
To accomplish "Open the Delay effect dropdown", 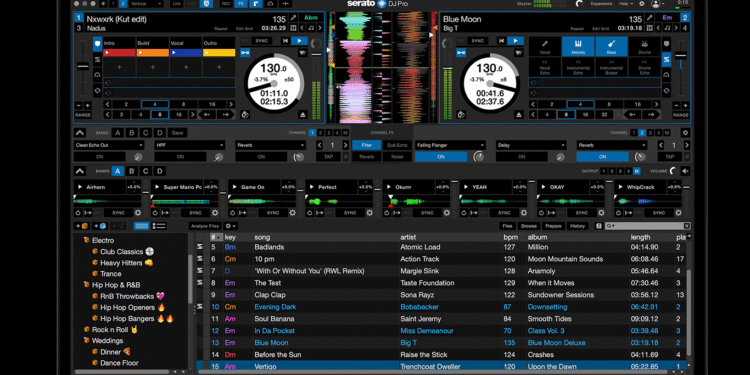I will (531, 145).
